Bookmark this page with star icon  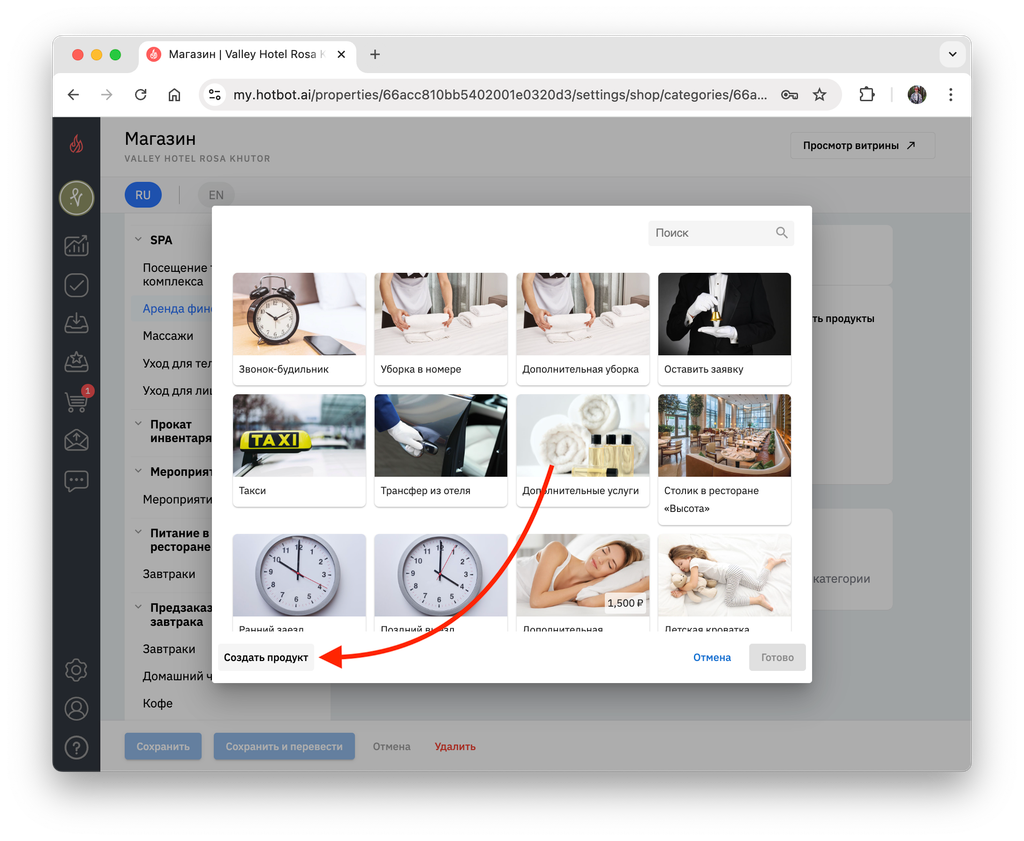pos(820,95)
